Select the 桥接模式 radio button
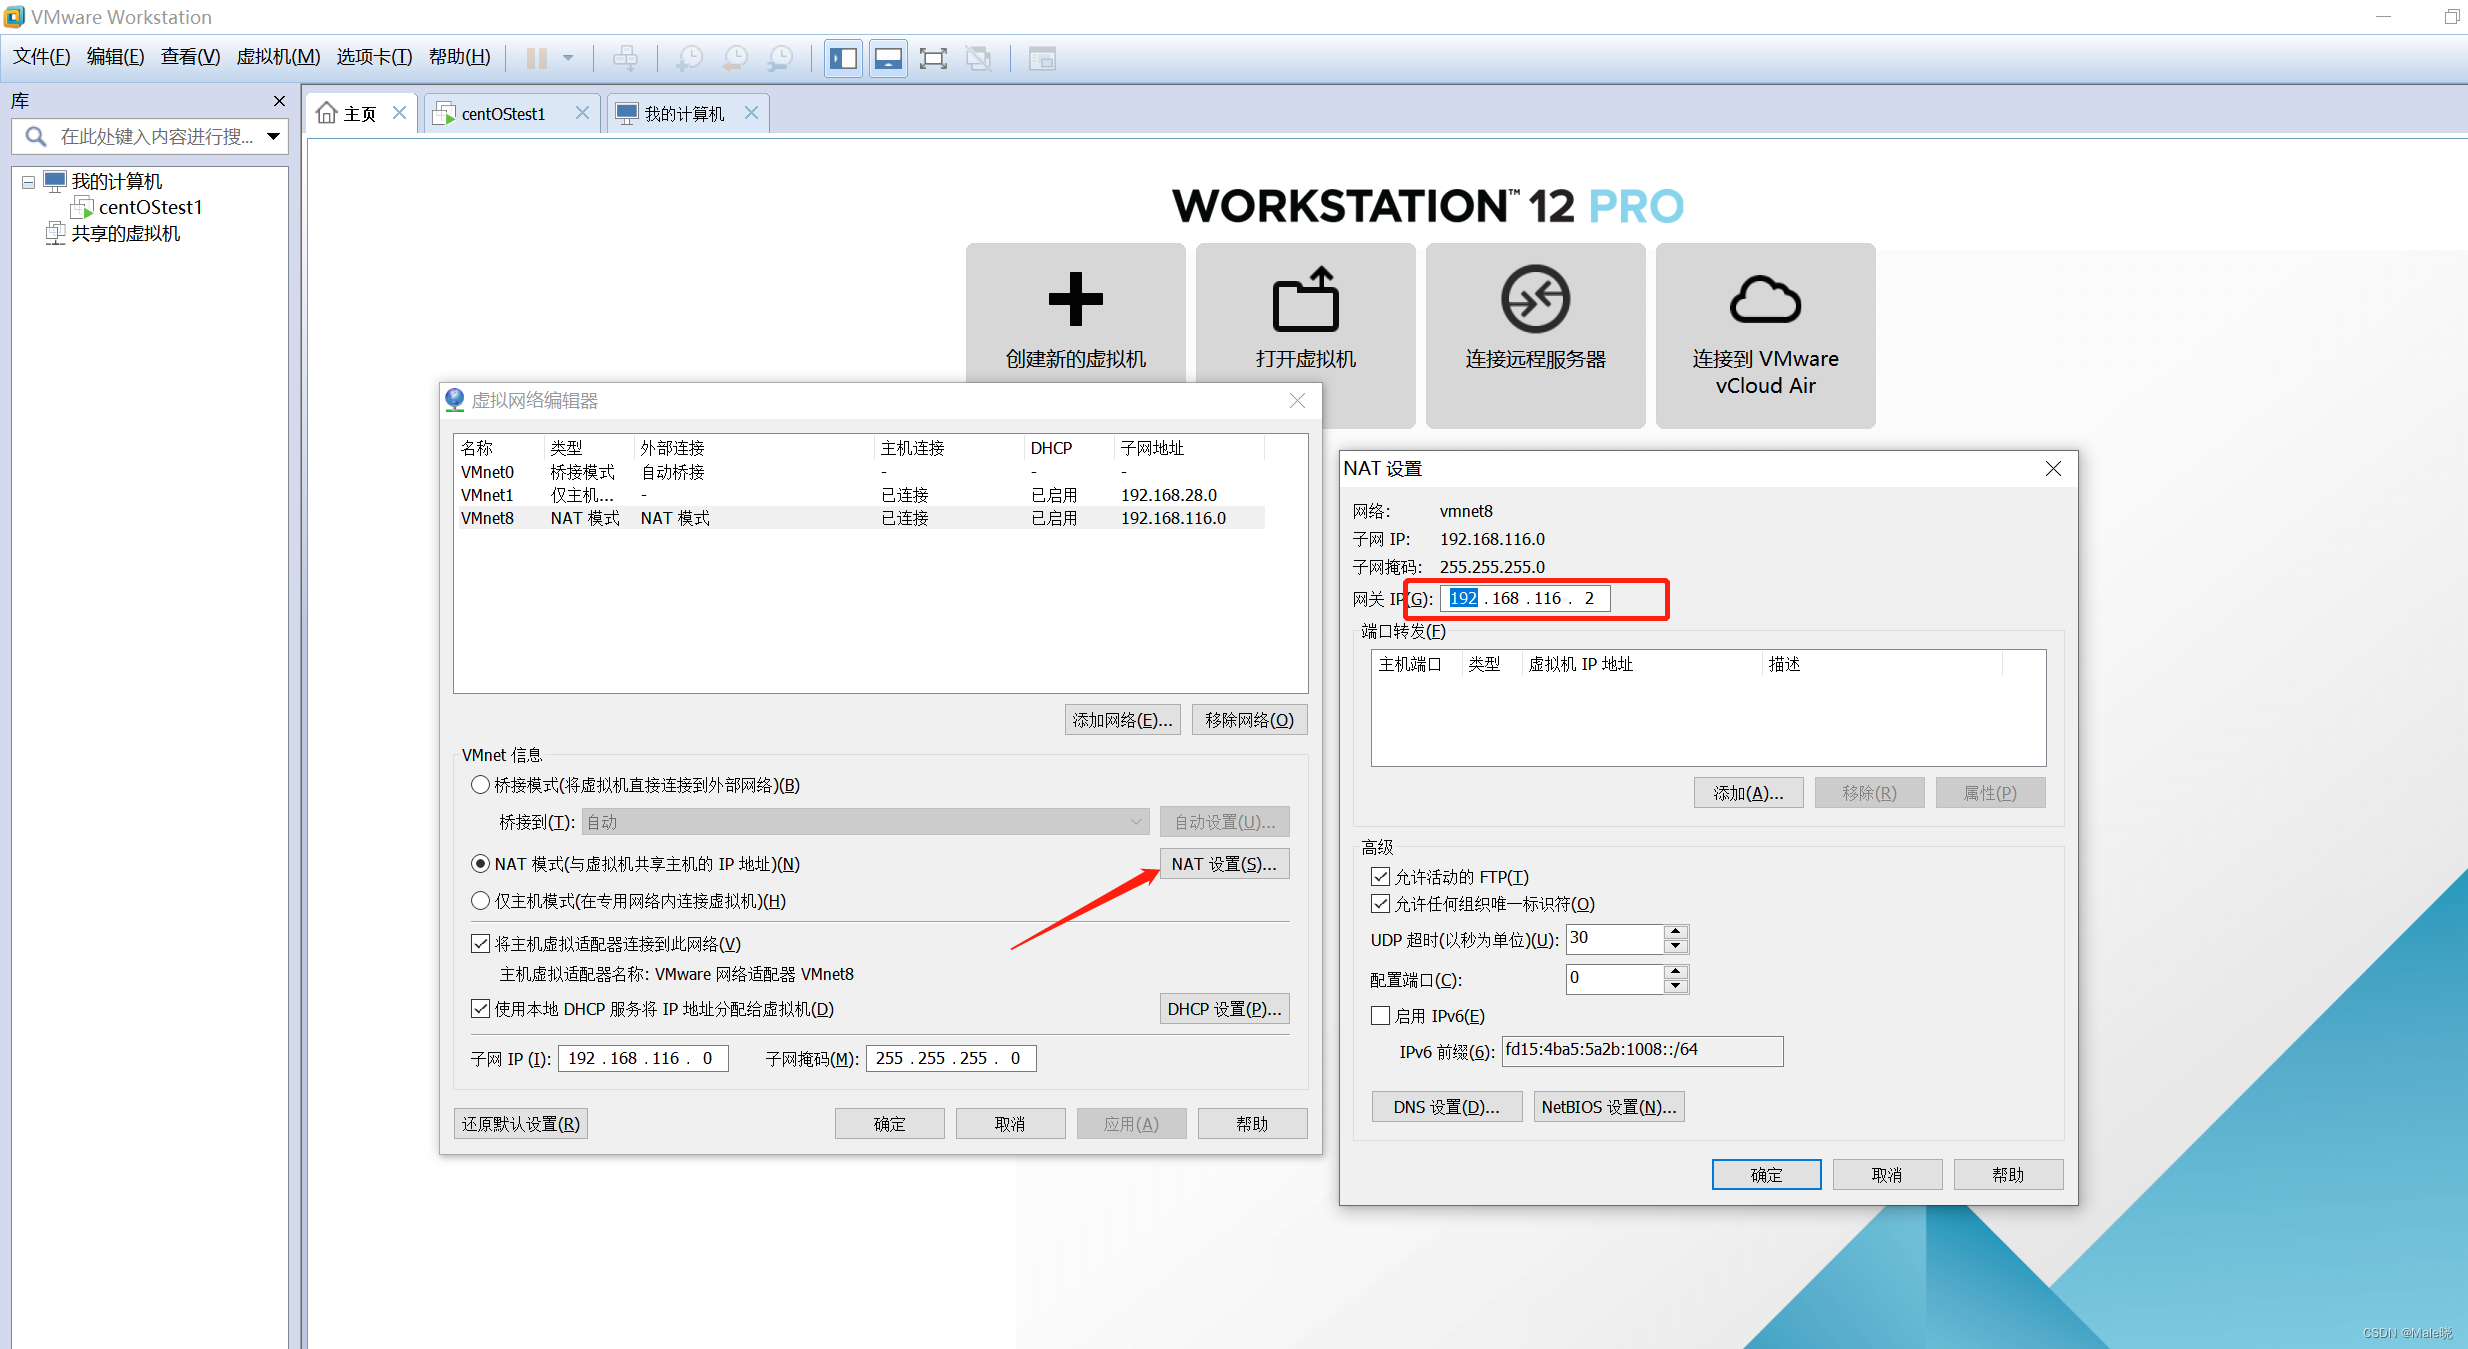This screenshot has height=1349, width=2468. pos(480,784)
